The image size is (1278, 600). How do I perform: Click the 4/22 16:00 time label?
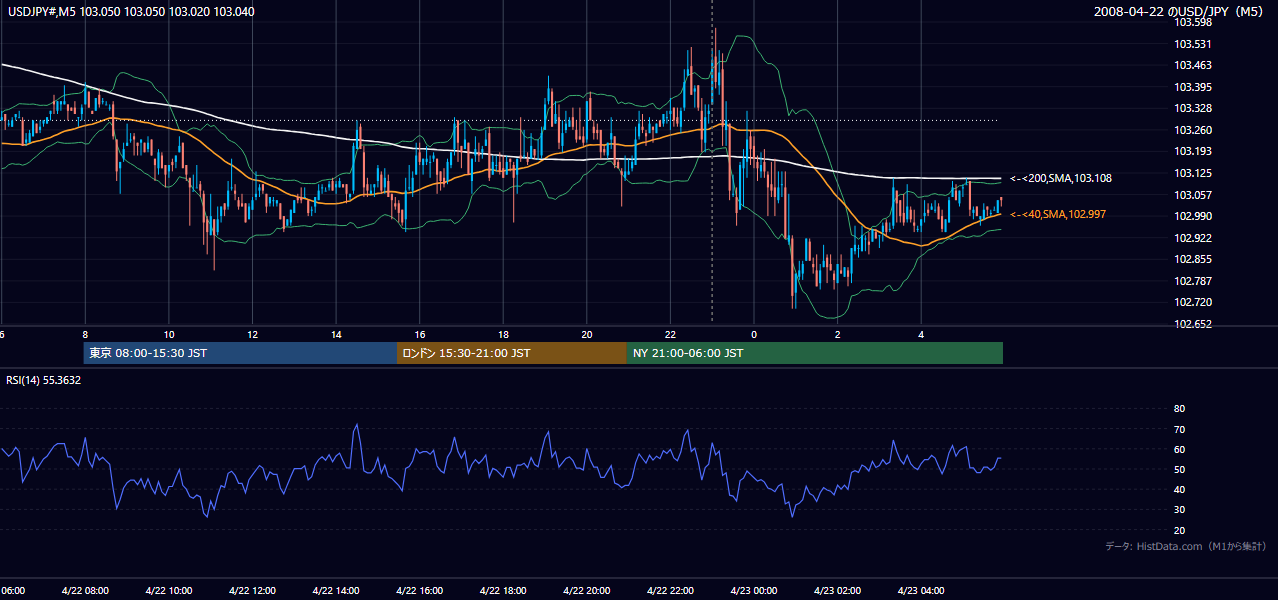coord(419,591)
